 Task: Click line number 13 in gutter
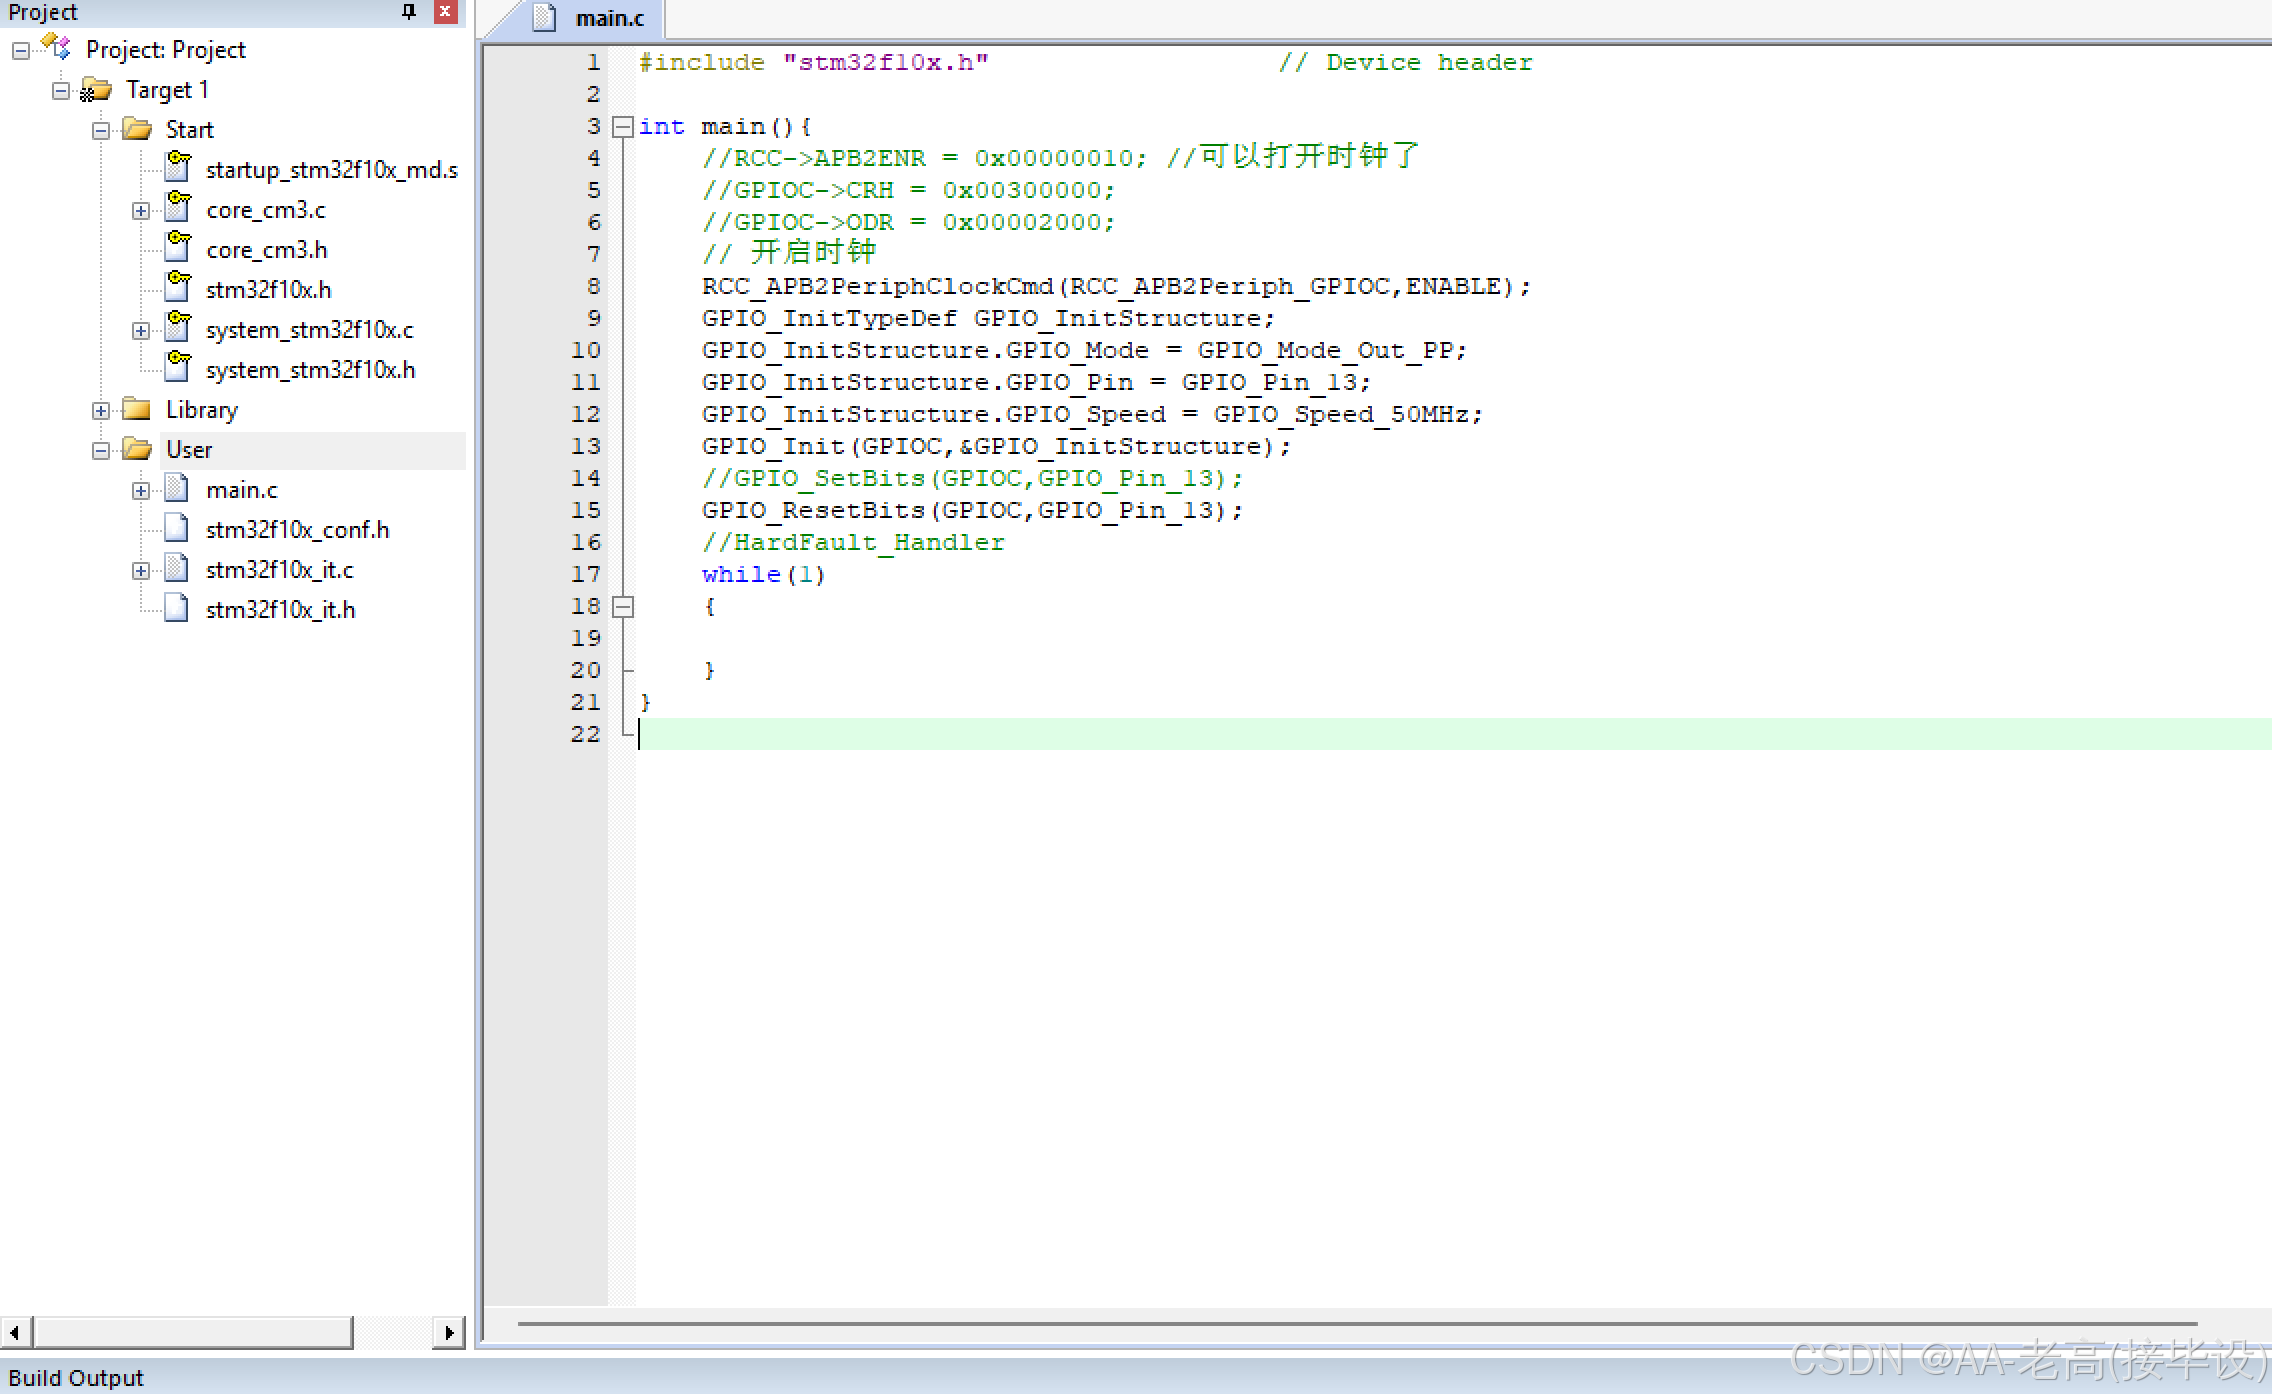tap(586, 447)
